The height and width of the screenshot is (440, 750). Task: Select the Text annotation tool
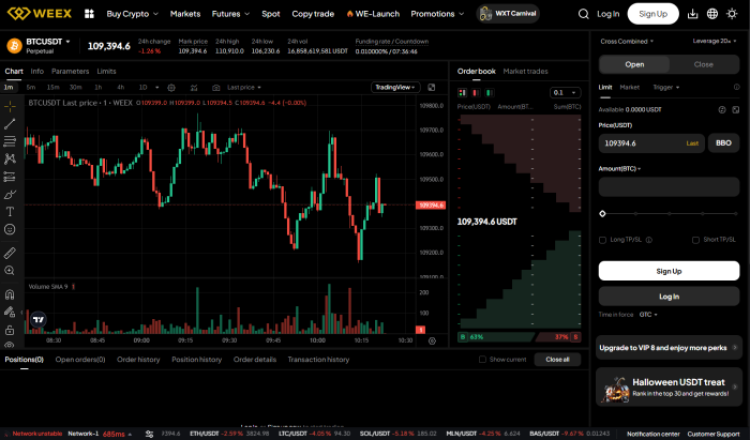click(10, 211)
